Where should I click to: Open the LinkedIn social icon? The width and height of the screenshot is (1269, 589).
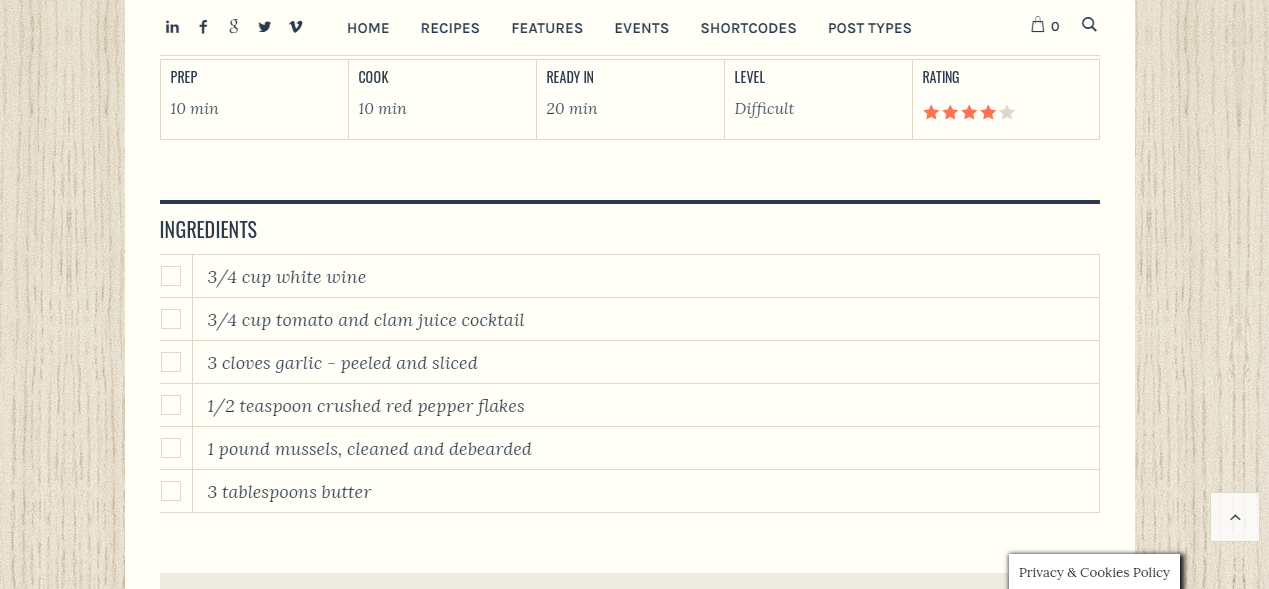point(172,27)
